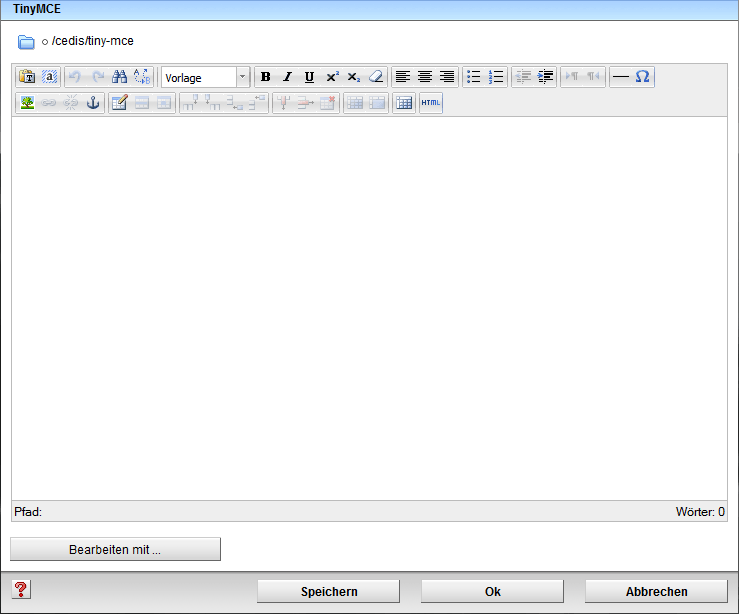This screenshot has height=614, width=739.
Task: Delete the table via red X icon
Action: [328, 103]
